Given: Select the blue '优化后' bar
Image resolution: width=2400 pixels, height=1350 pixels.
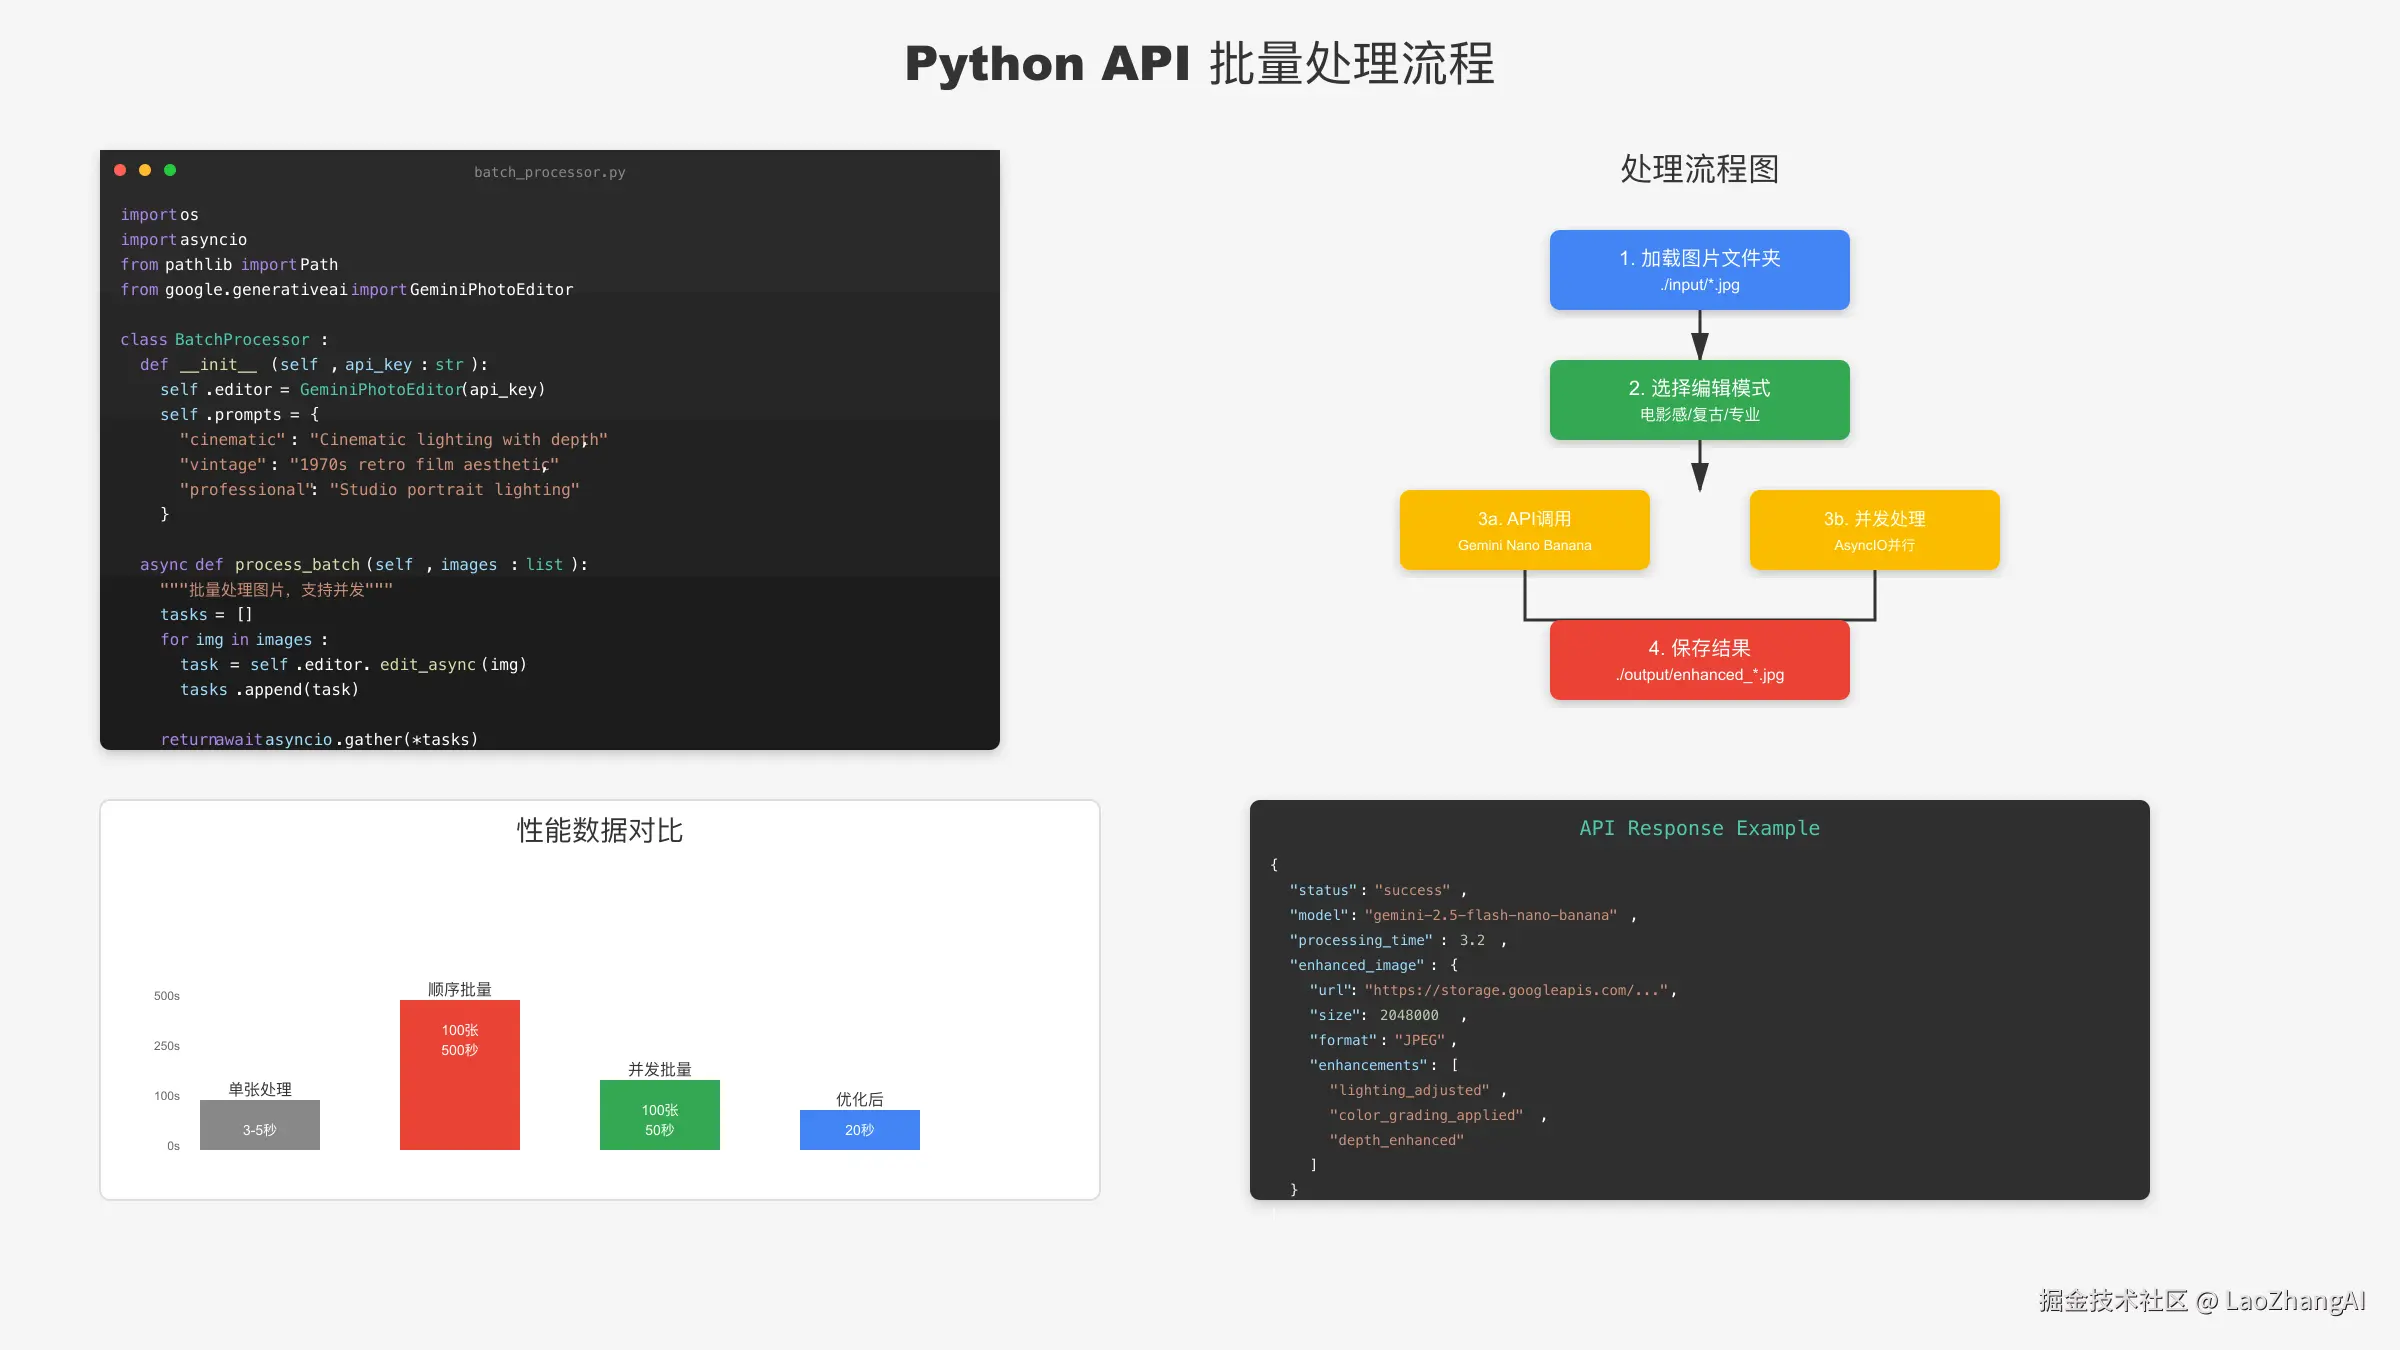Looking at the screenshot, I should pyautogui.click(x=859, y=1130).
